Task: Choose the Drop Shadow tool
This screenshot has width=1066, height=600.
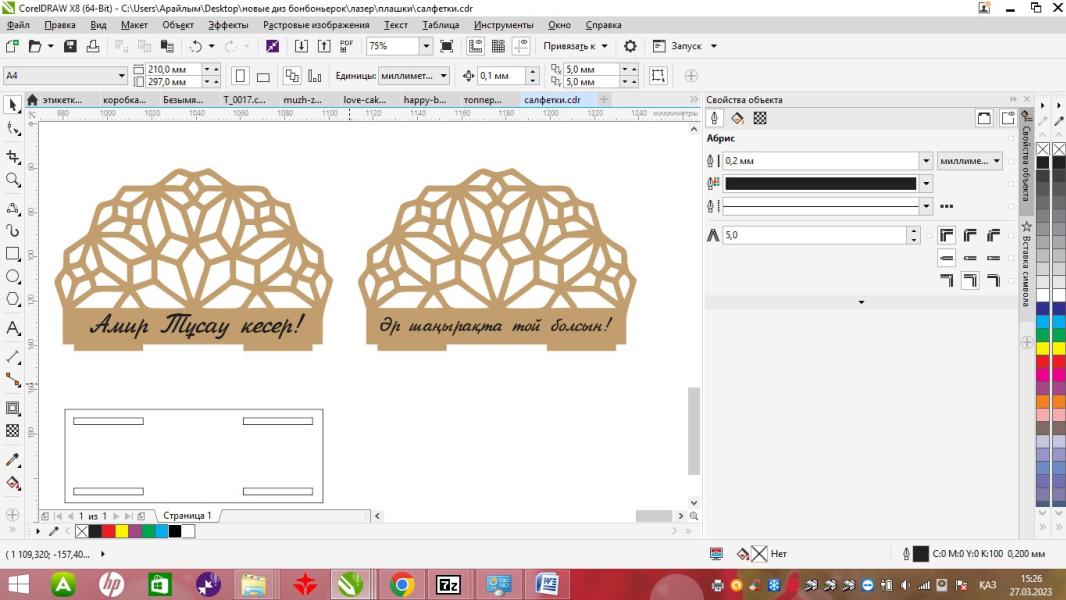Action: click(x=12, y=408)
